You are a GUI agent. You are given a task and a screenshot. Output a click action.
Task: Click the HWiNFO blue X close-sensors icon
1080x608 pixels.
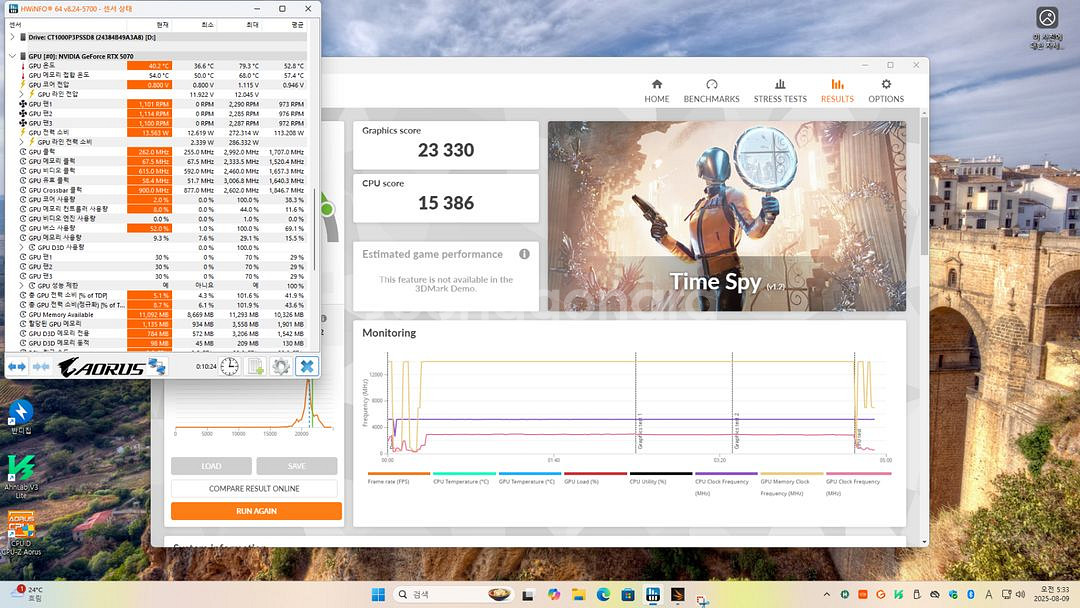(x=307, y=366)
